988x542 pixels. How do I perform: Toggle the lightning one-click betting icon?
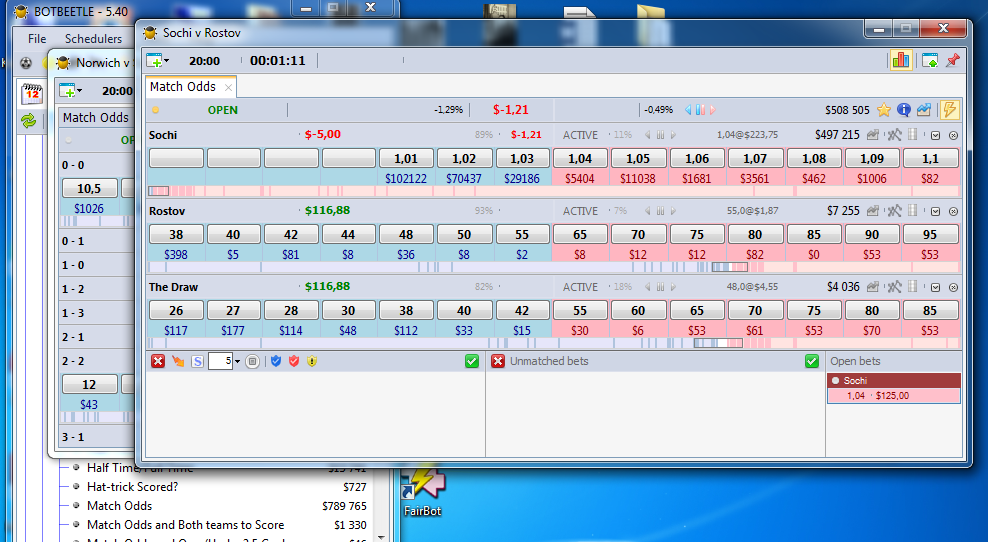click(949, 110)
